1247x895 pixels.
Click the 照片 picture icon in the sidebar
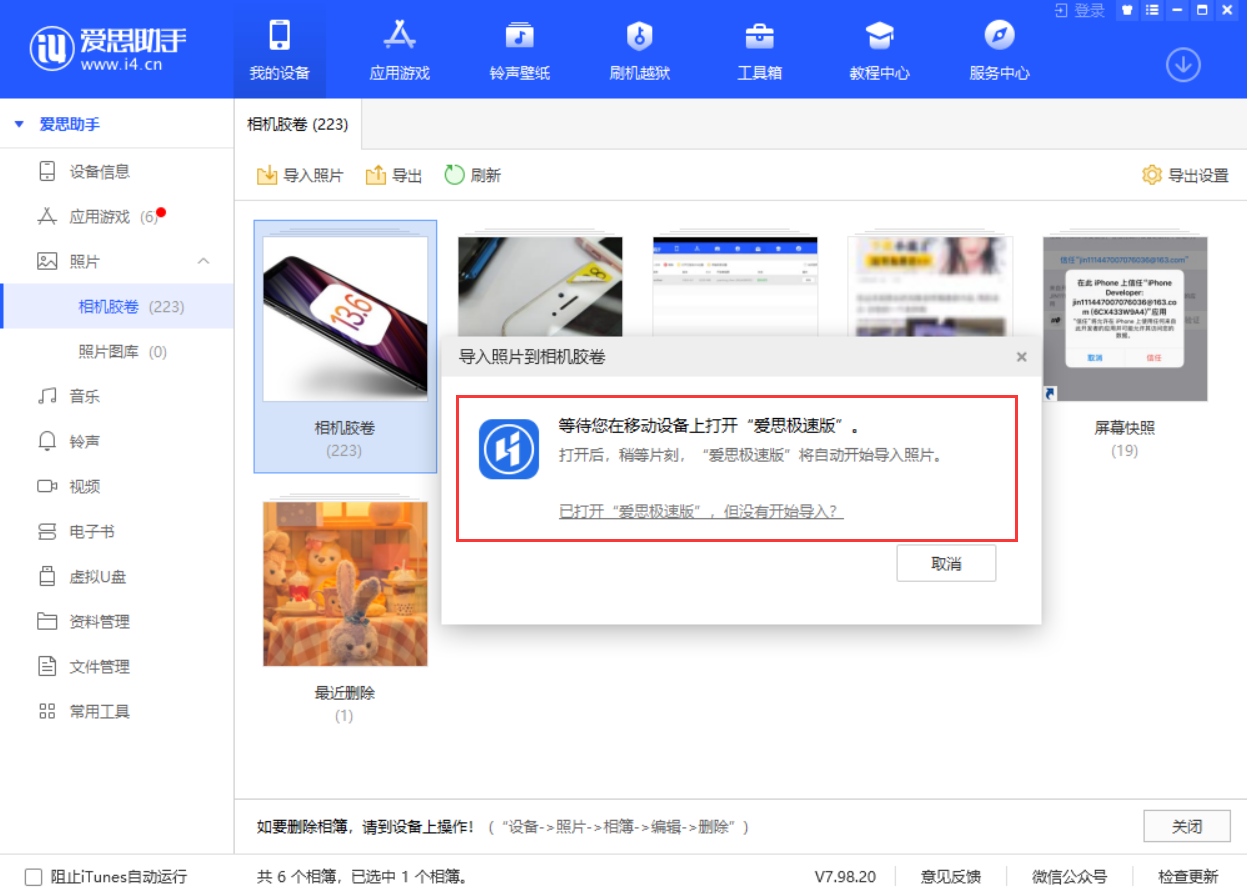(x=47, y=261)
